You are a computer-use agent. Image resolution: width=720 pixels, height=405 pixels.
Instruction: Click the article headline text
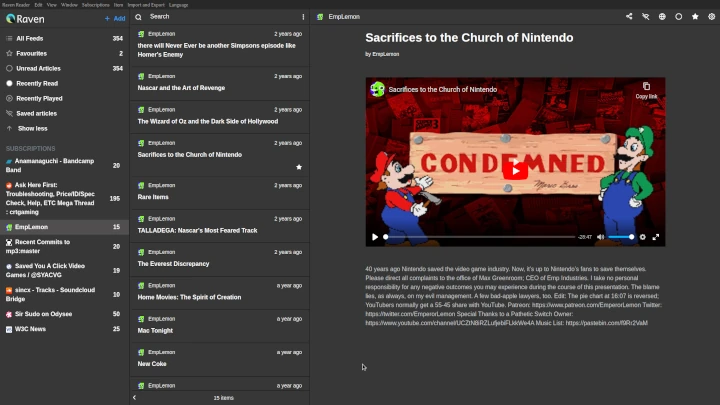coord(469,38)
